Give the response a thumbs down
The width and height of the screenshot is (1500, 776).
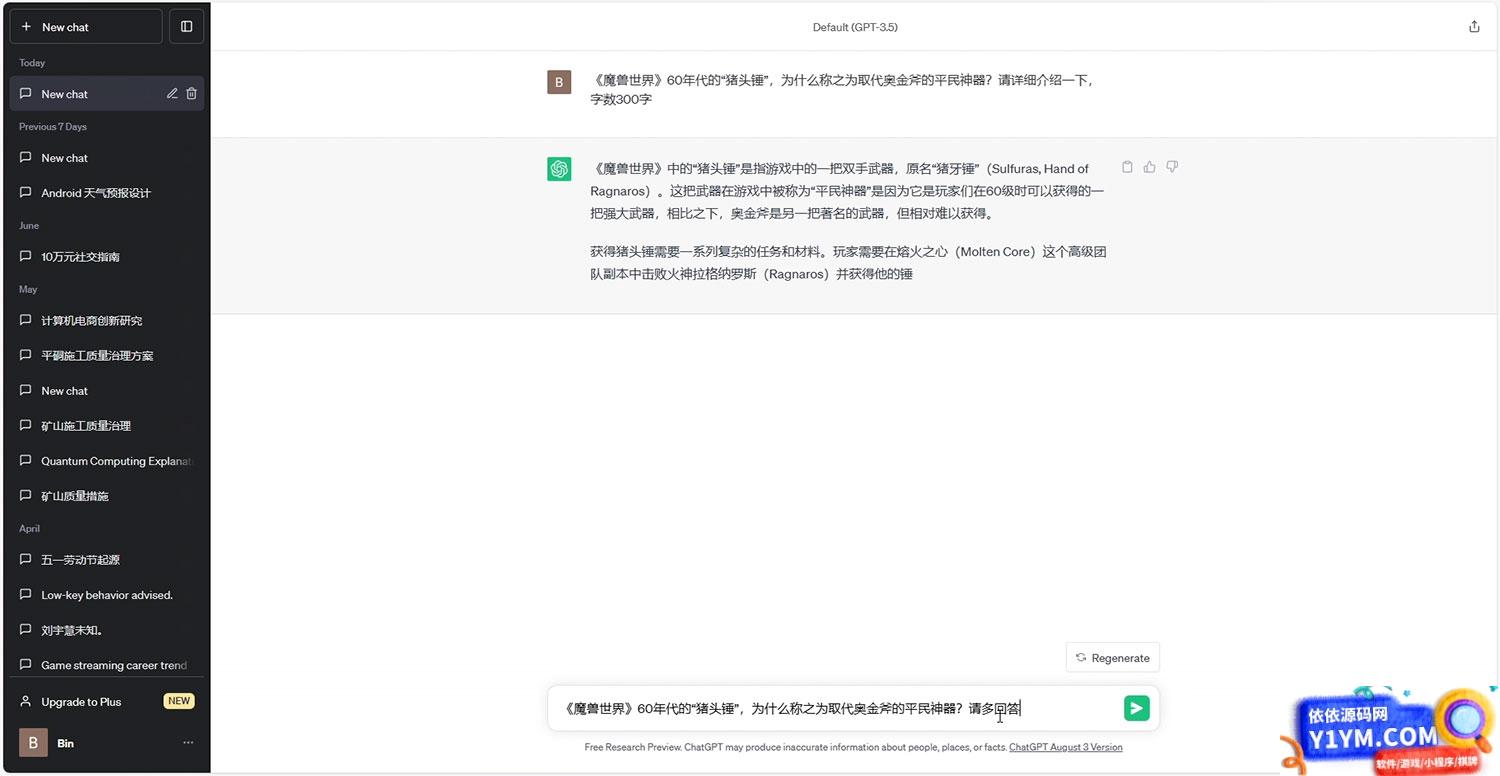coord(1172,167)
